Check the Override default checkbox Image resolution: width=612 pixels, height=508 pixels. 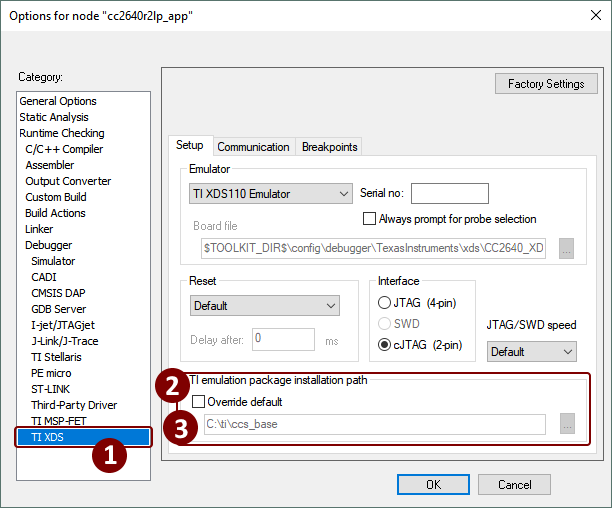click(198, 402)
